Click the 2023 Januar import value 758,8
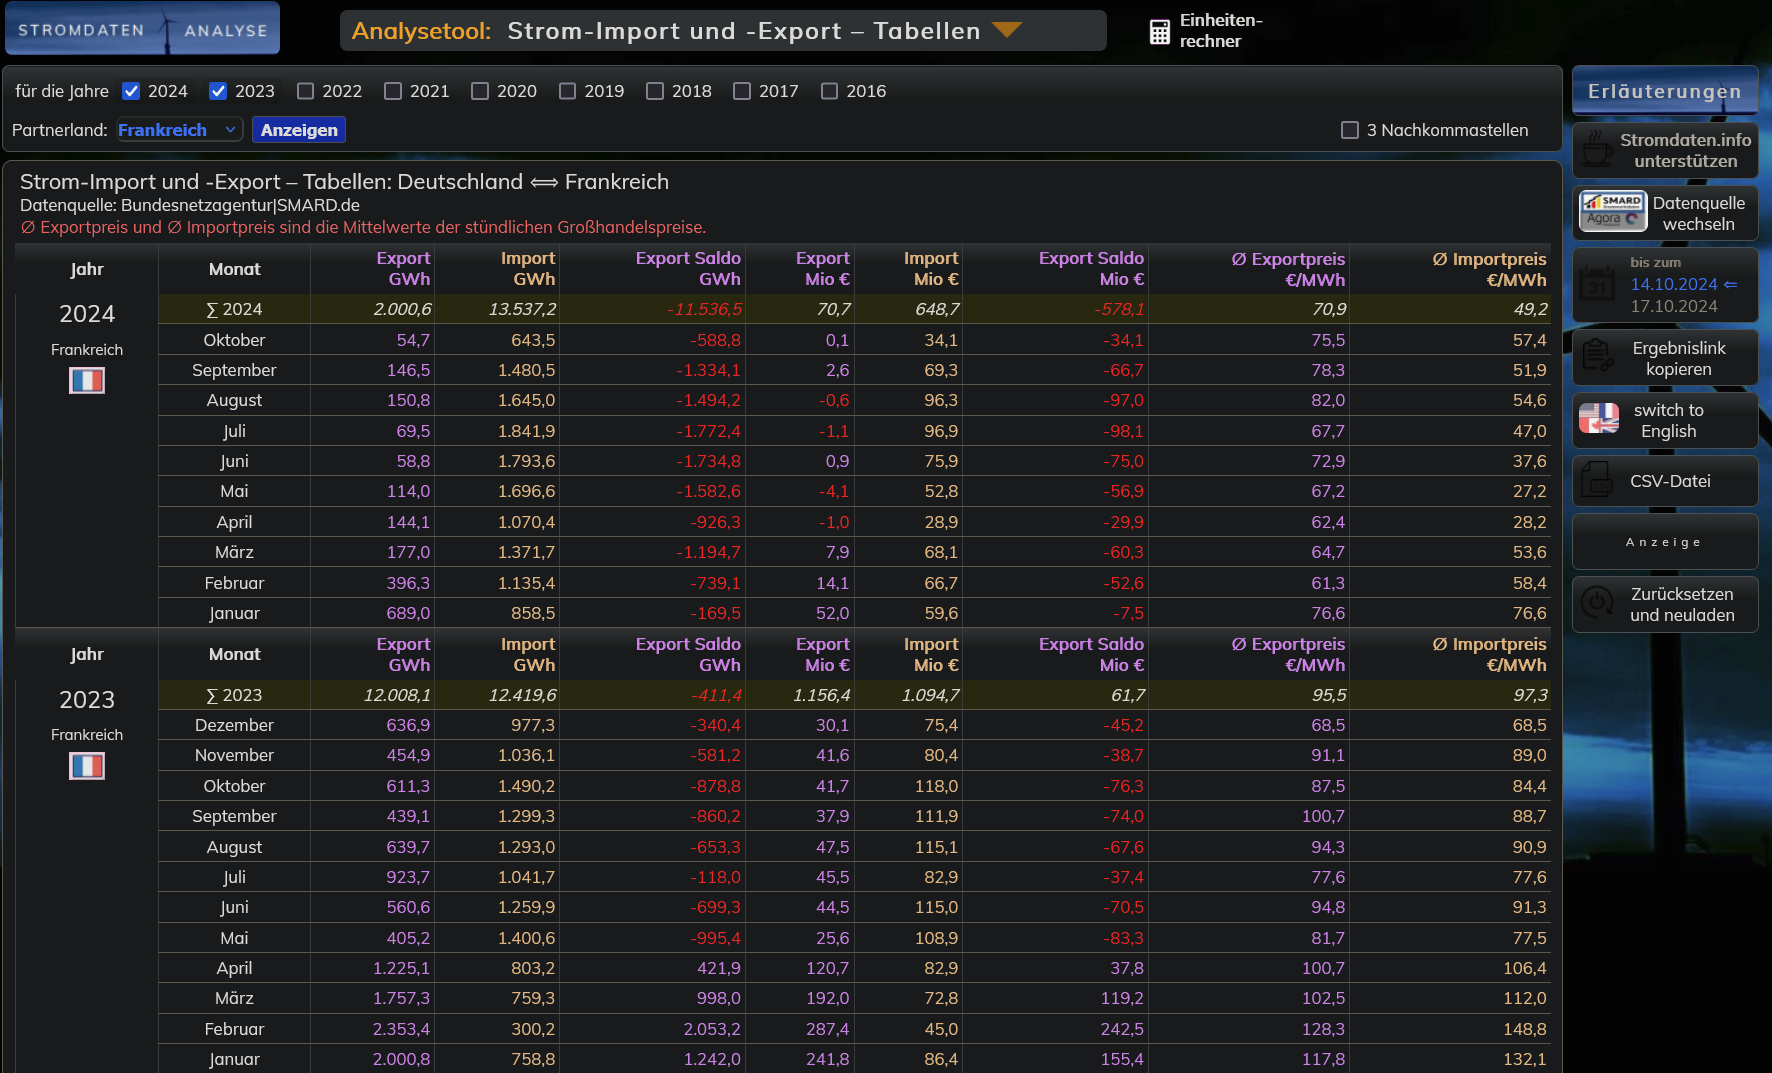The width and height of the screenshot is (1772, 1073). click(533, 1059)
